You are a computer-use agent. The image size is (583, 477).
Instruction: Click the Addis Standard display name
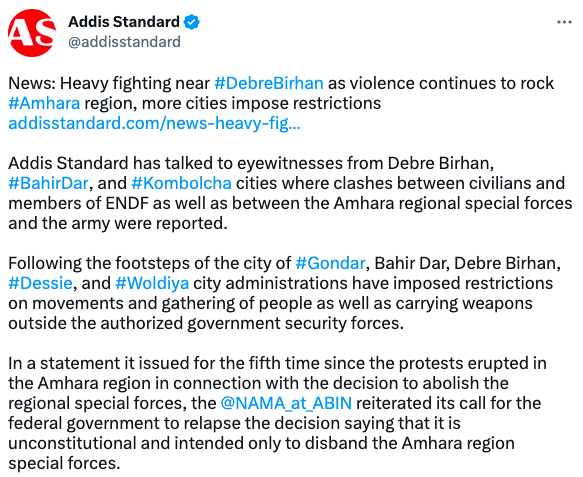click(x=124, y=22)
